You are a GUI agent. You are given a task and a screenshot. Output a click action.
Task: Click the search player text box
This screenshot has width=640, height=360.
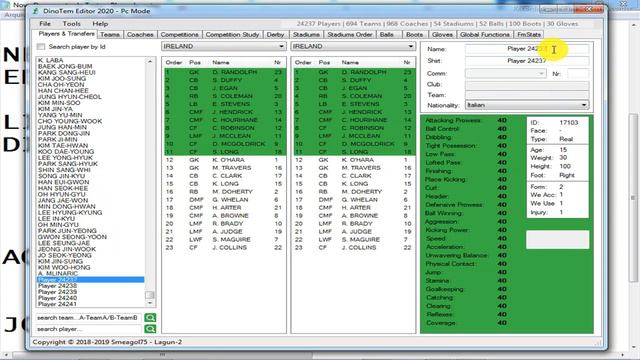89,329
